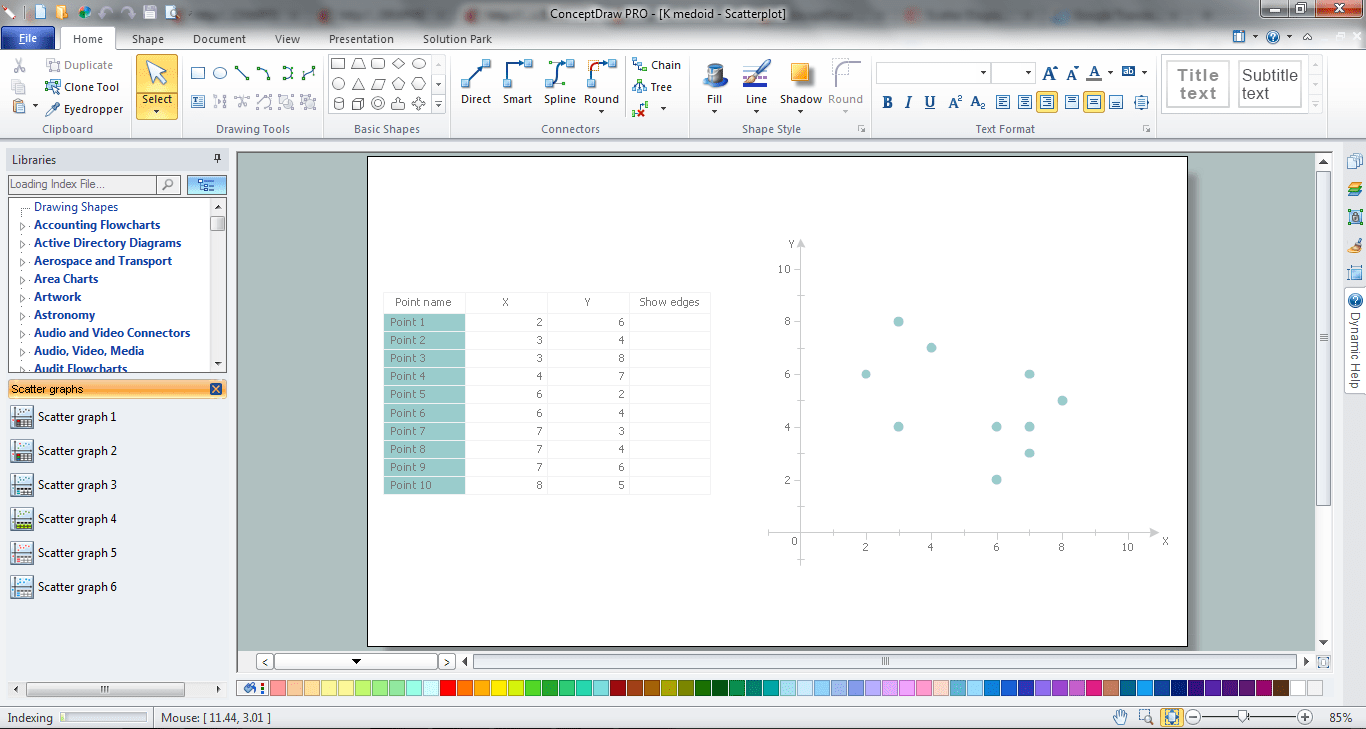Open the font name combo box
This screenshot has height=729, width=1366.
click(933, 73)
